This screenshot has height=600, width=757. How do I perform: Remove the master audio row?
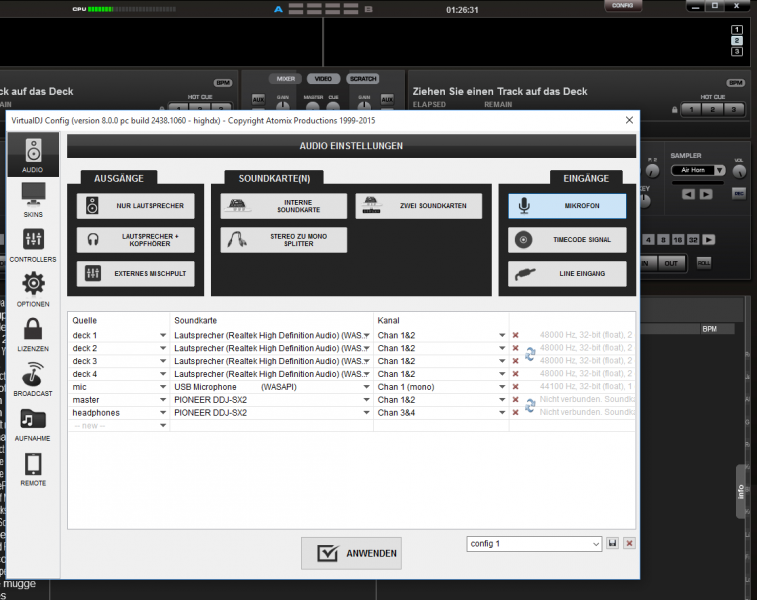[516, 400]
